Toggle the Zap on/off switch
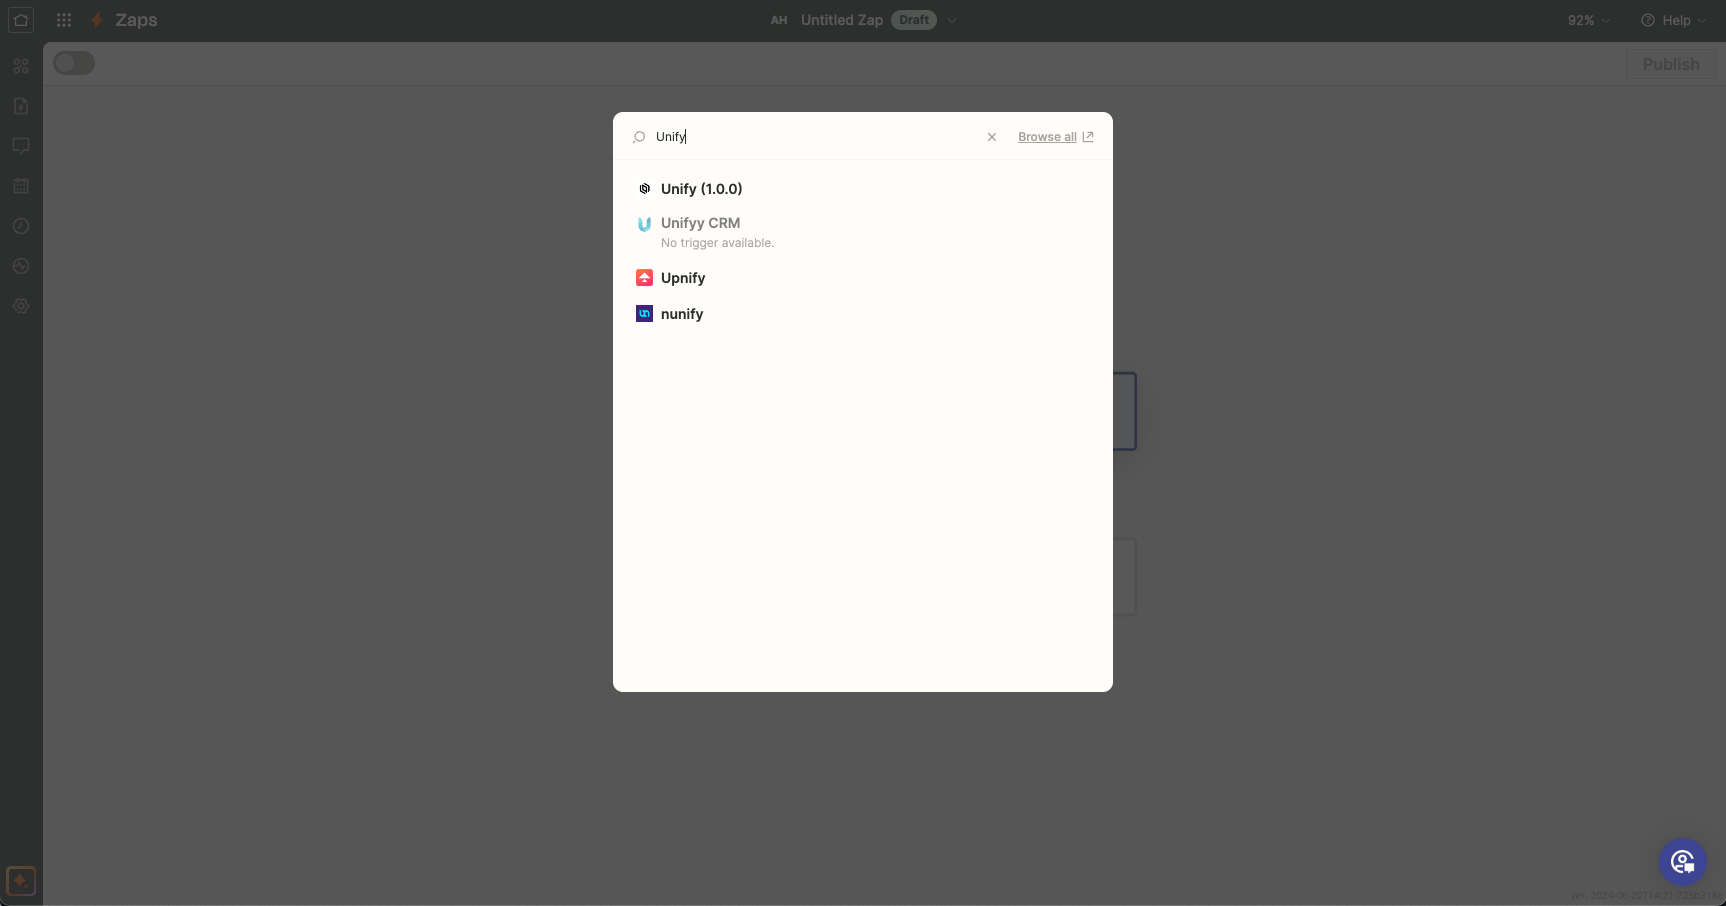 tap(74, 62)
